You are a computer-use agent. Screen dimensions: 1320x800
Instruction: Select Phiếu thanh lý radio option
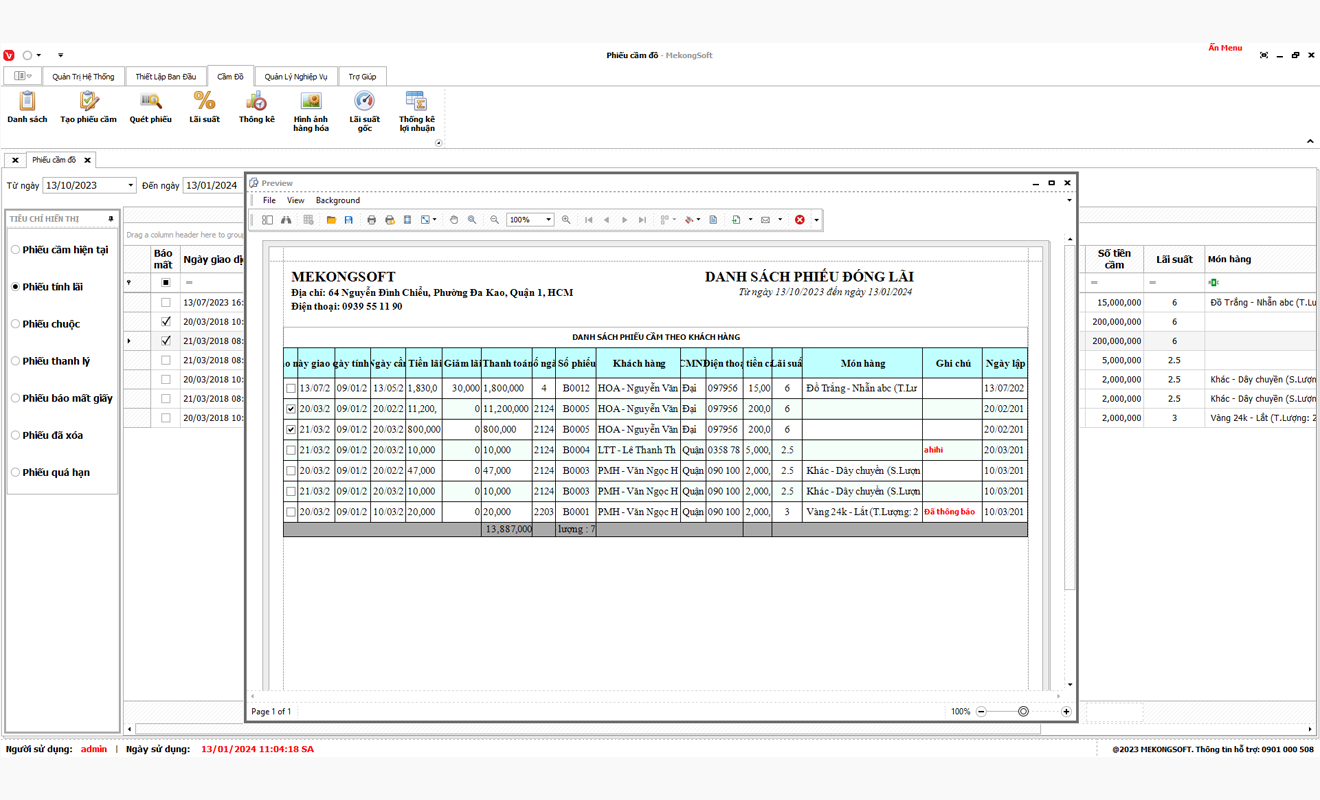pos(50,361)
